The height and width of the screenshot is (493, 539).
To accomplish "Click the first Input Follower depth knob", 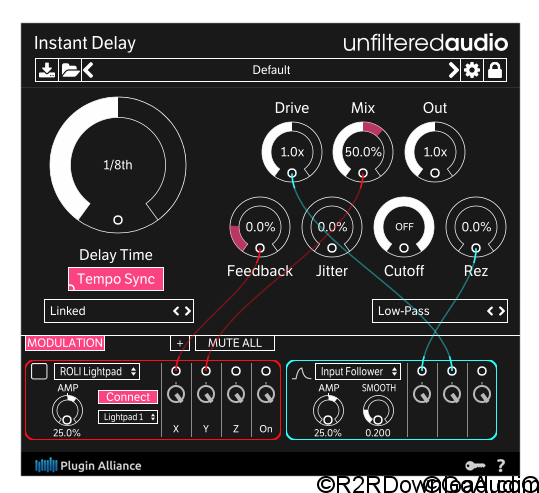I will [422, 394].
